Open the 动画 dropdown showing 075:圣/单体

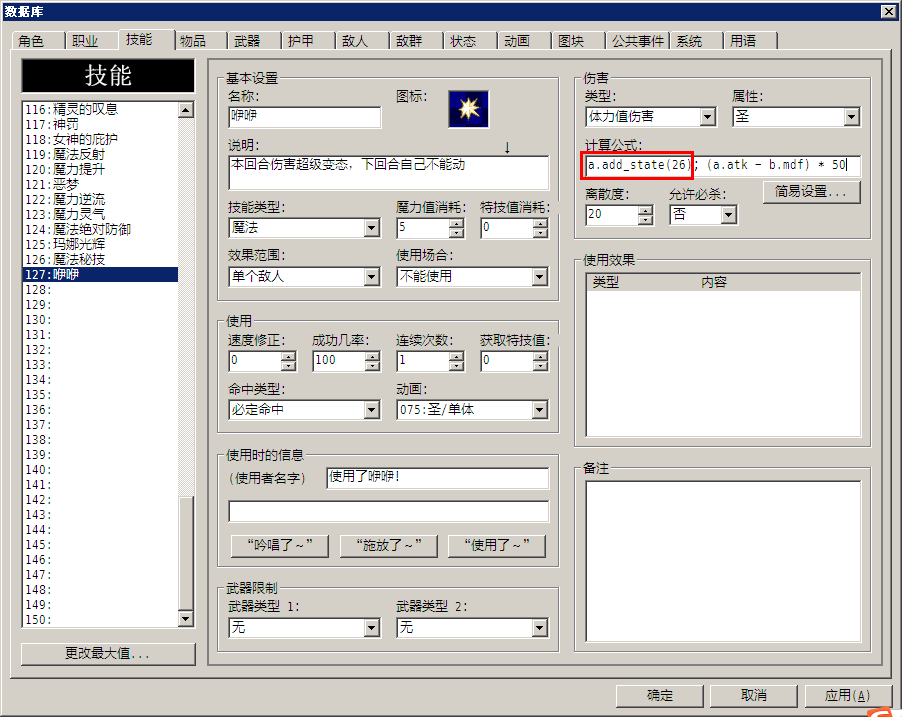tap(472, 410)
